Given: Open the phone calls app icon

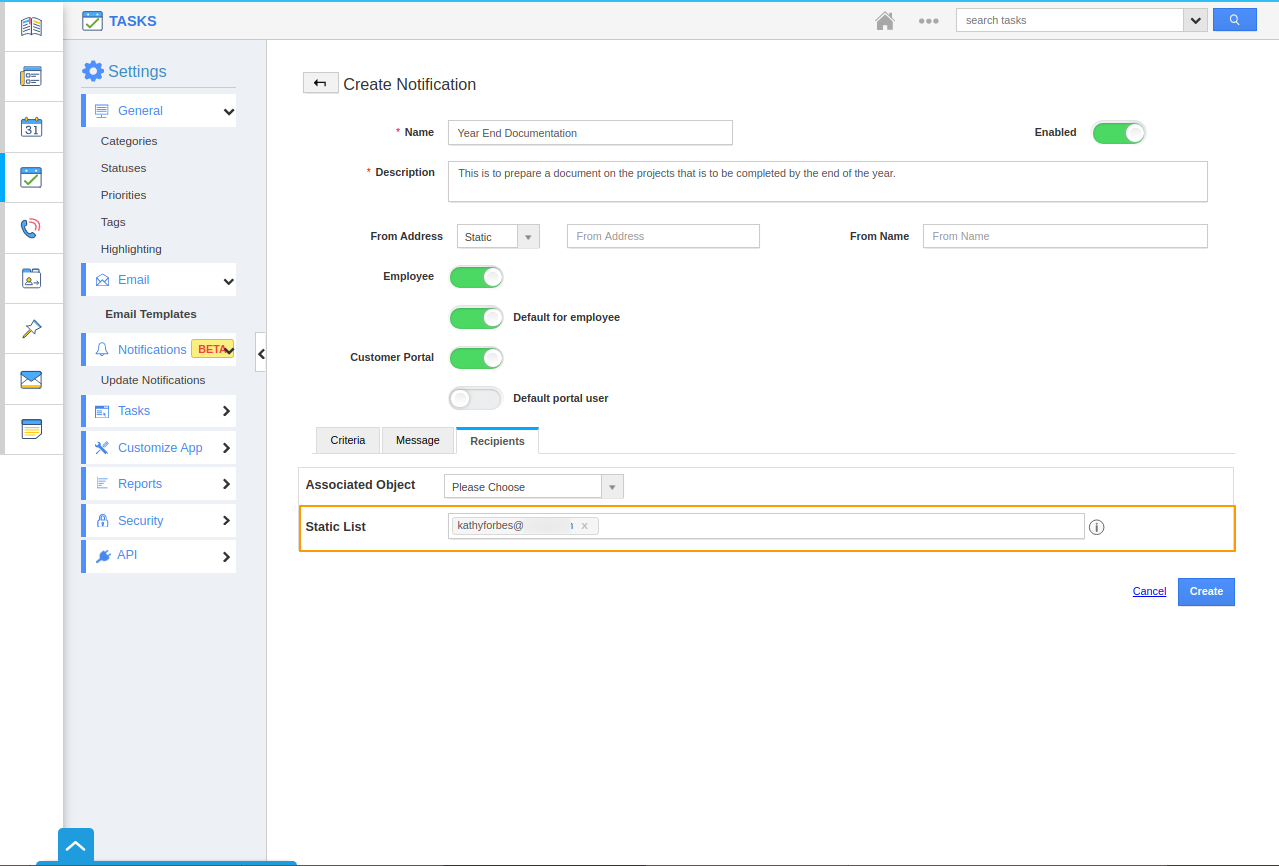Looking at the screenshot, I should tap(31, 228).
